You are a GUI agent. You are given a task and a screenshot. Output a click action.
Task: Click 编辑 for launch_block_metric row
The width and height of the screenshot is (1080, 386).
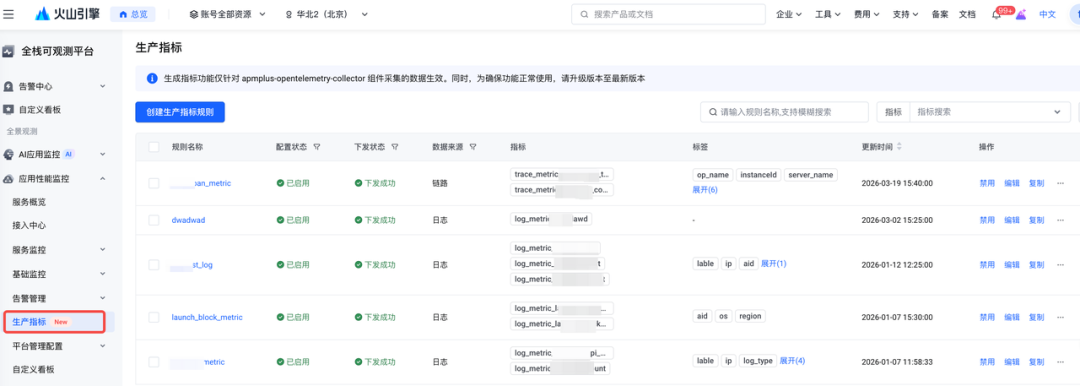[1012, 317]
